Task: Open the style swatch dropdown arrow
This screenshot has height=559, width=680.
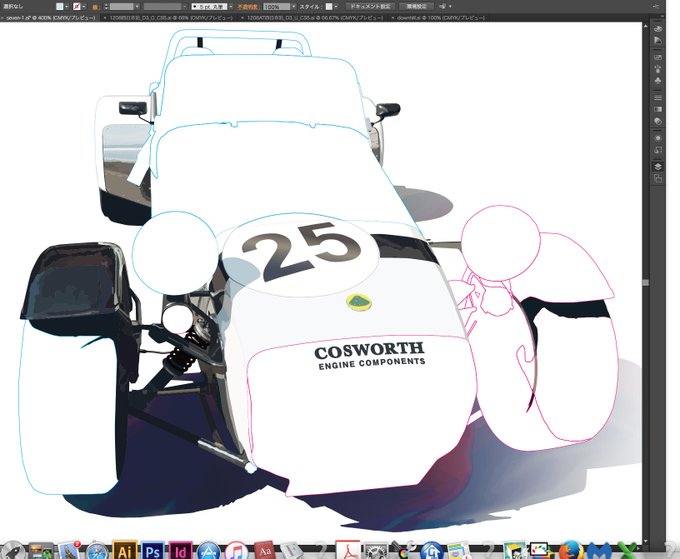Action: click(336, 7)
